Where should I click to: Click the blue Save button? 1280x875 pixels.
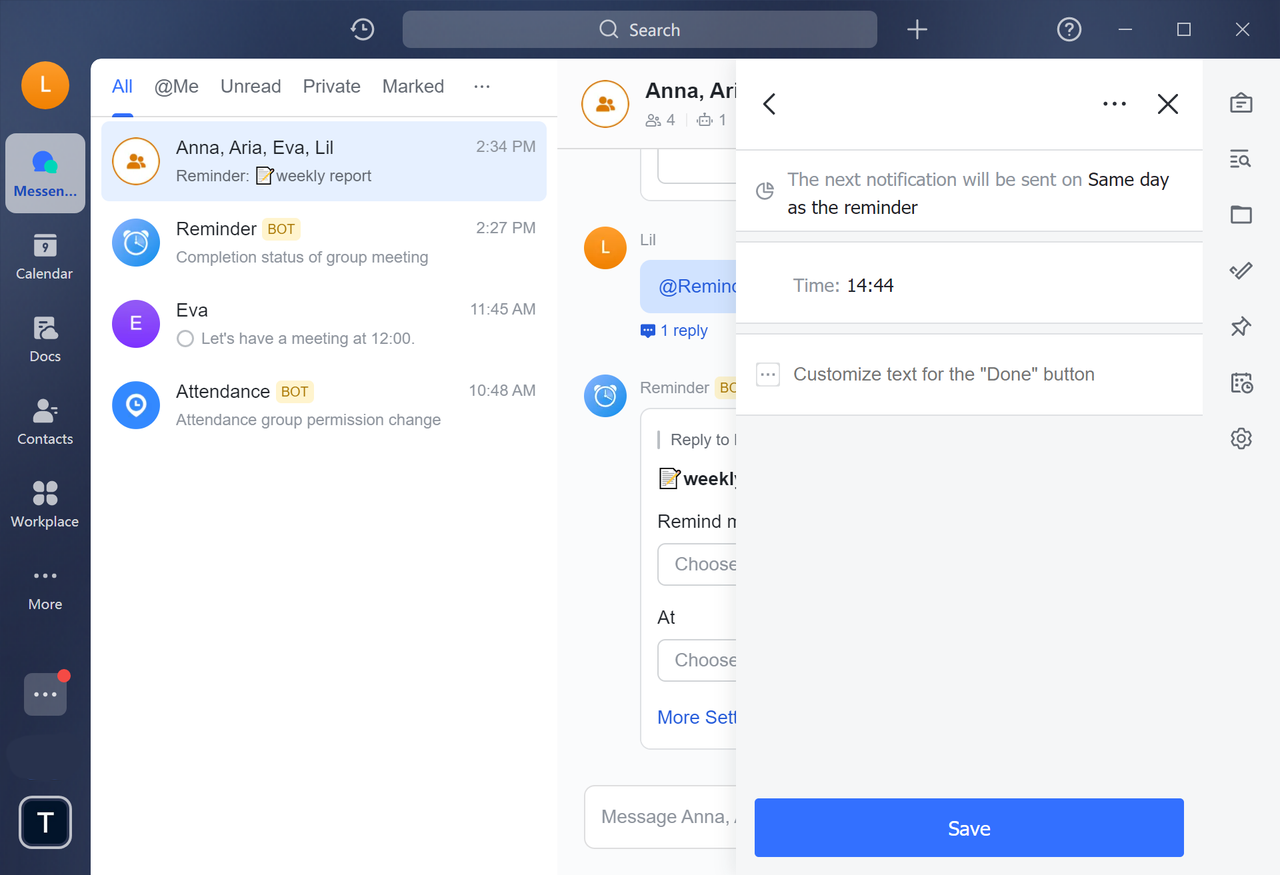pyautogui.click(x=968, y=828)
